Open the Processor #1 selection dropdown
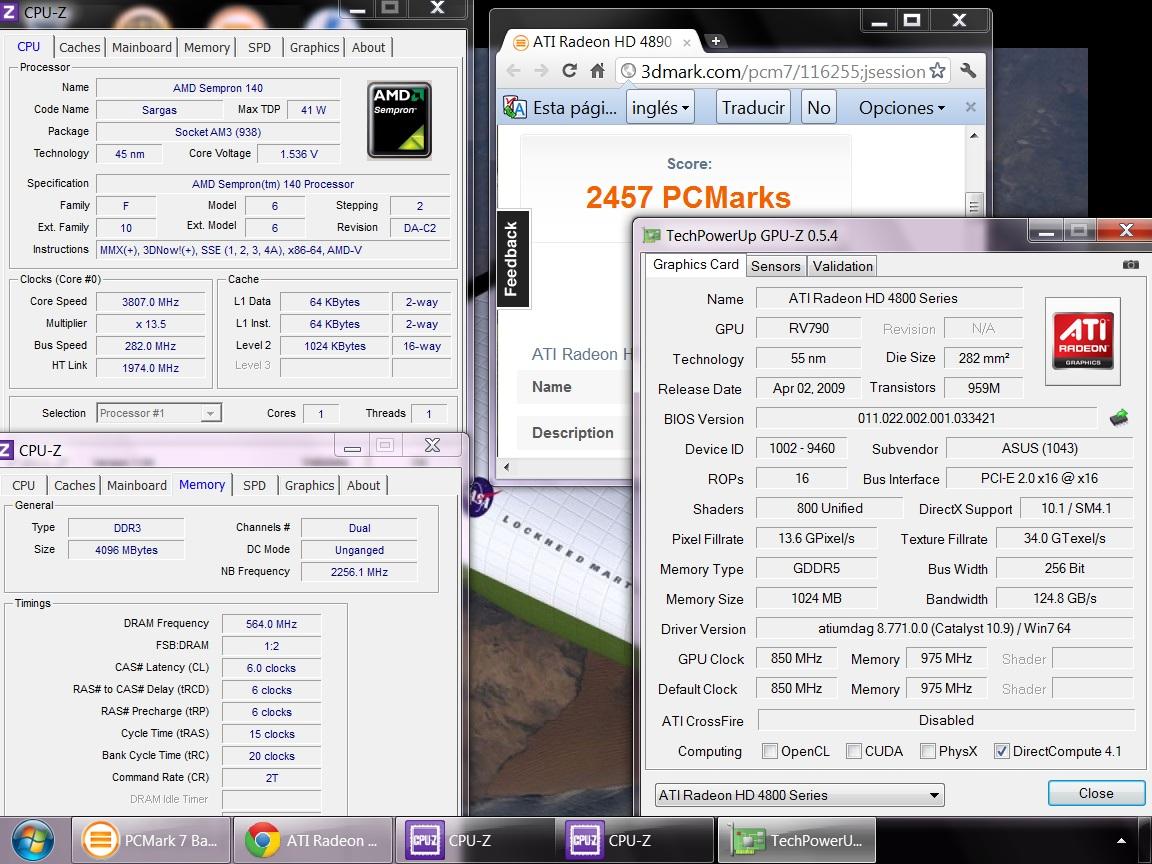 pos(159,413)
